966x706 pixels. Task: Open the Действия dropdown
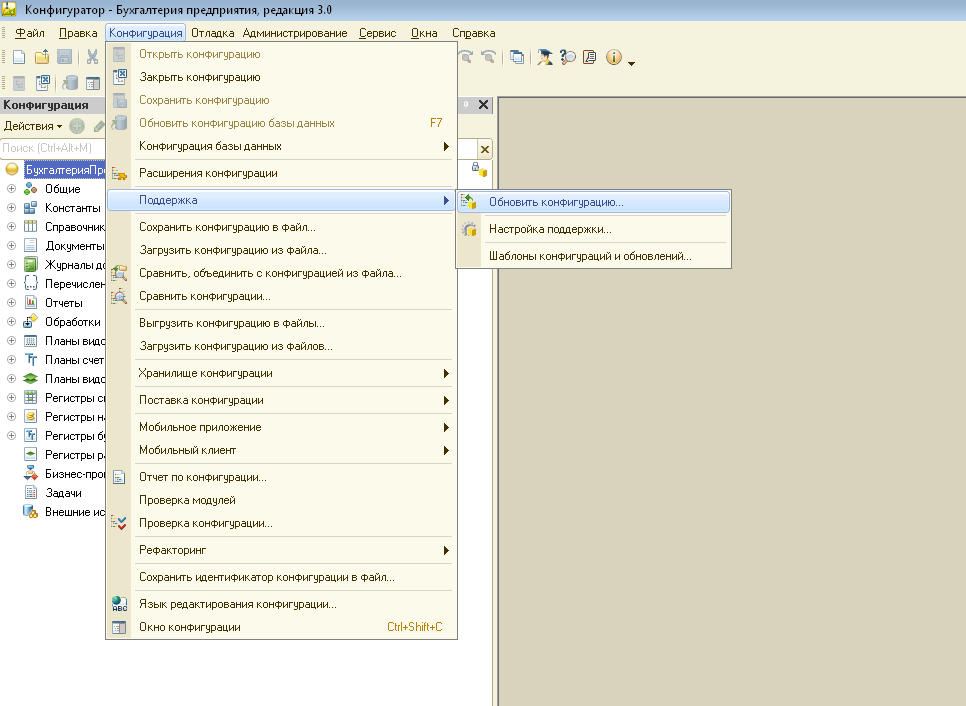[32, 126]
